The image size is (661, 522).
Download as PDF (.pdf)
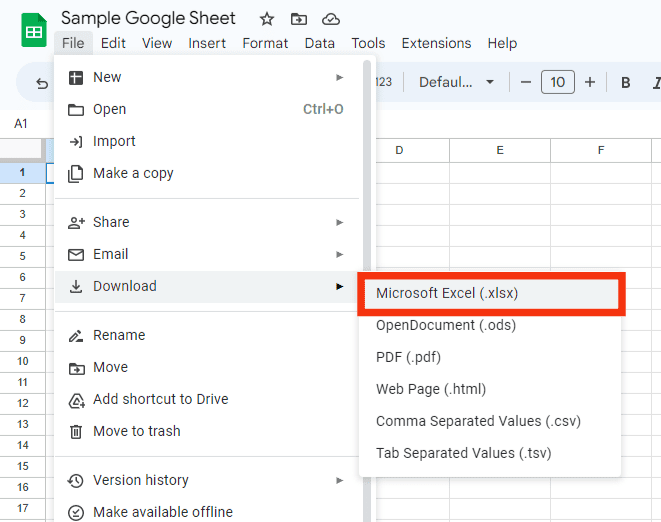point(490,357)
